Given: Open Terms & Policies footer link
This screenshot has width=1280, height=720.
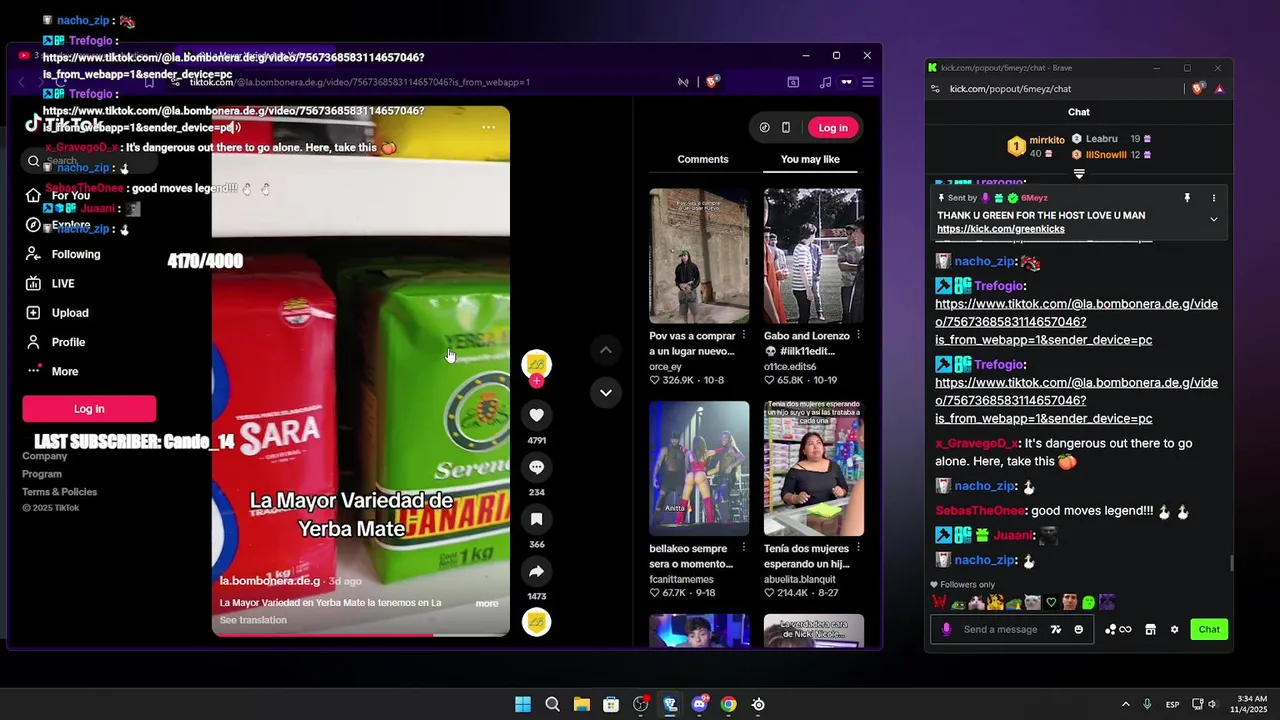Looking at the screenshot, I should pos(60,492).
